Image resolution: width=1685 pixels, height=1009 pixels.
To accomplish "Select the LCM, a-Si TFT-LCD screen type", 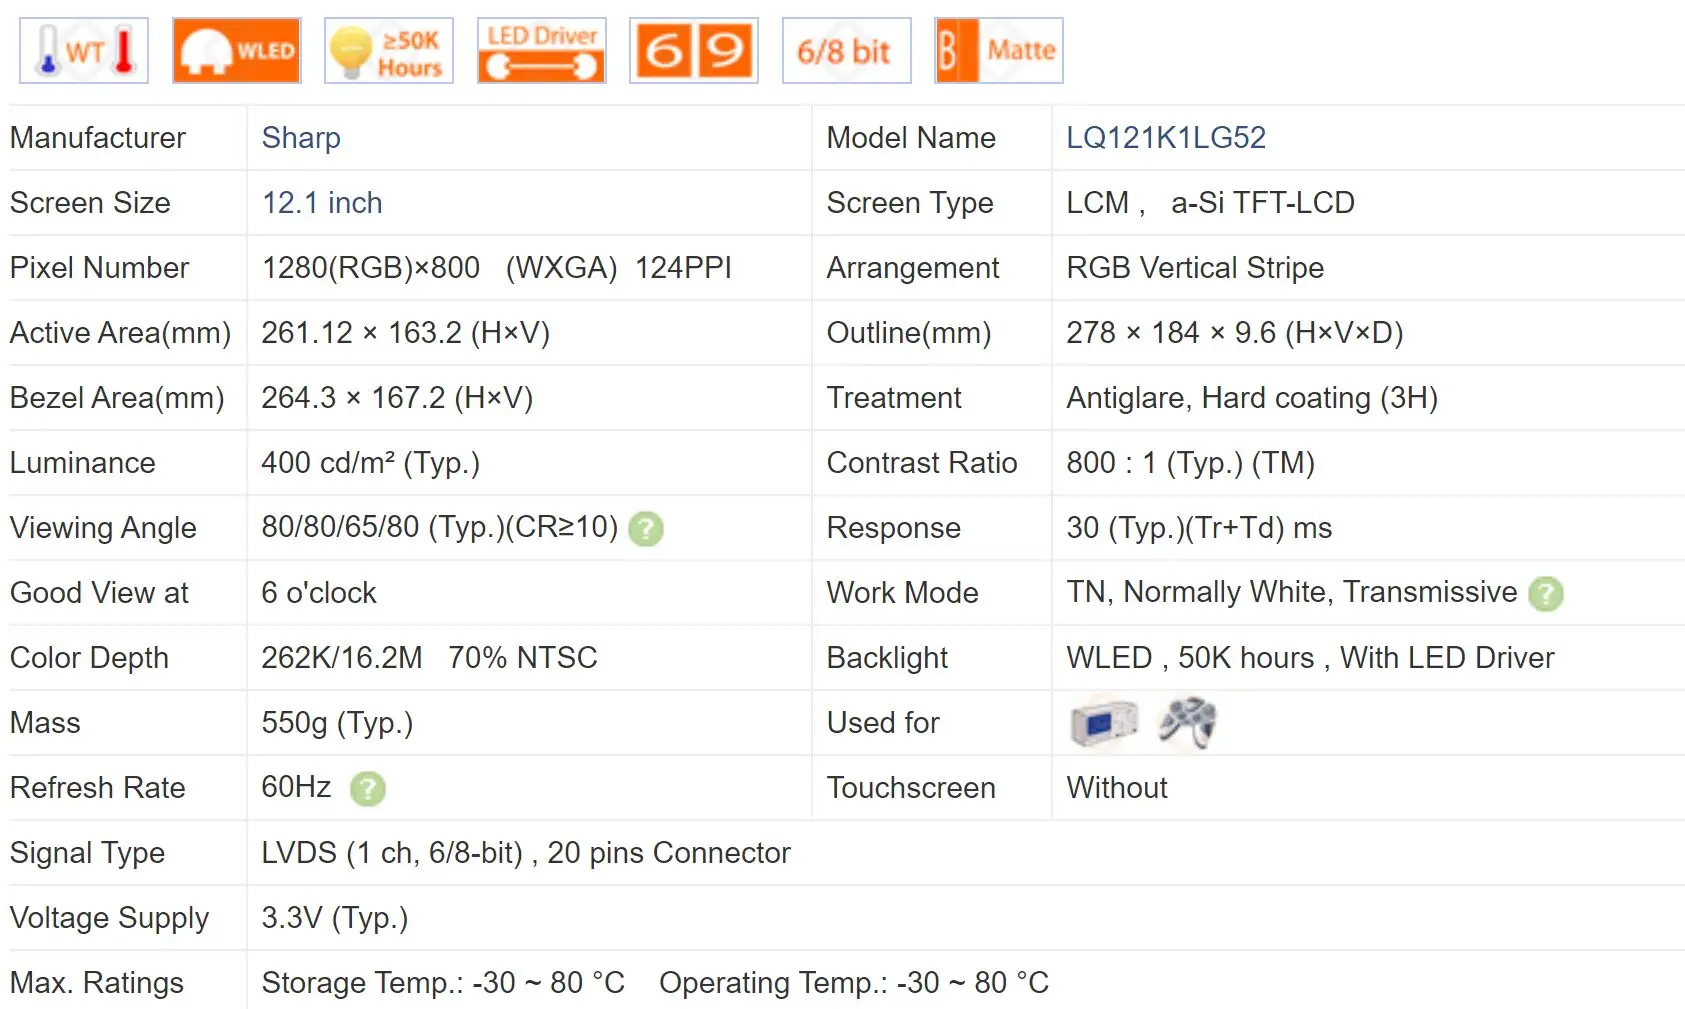I will coord(1211,203).
